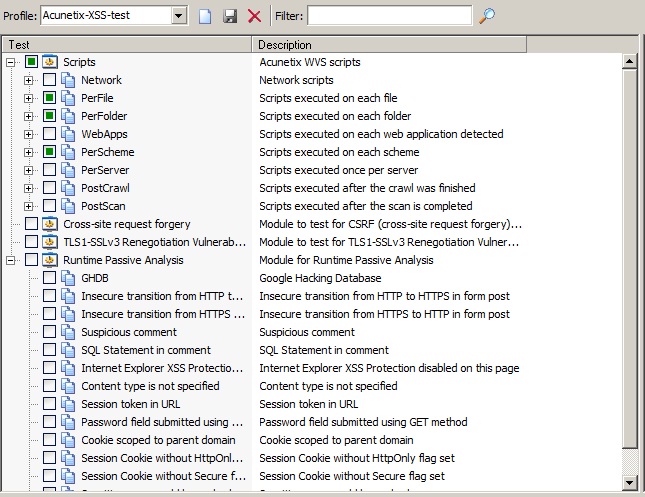
Task: Click the WebApps scripts file icon
Action: click(x=68, y=134)
